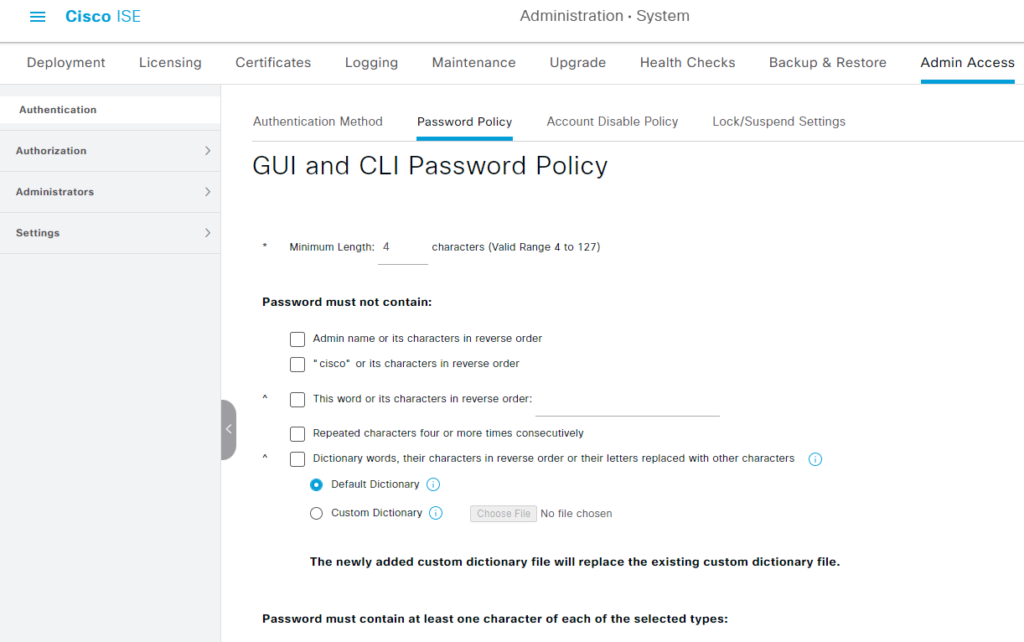1024x642 pixels.
Task: Expand the Settings sidebar section
Action: click(110, 233)
